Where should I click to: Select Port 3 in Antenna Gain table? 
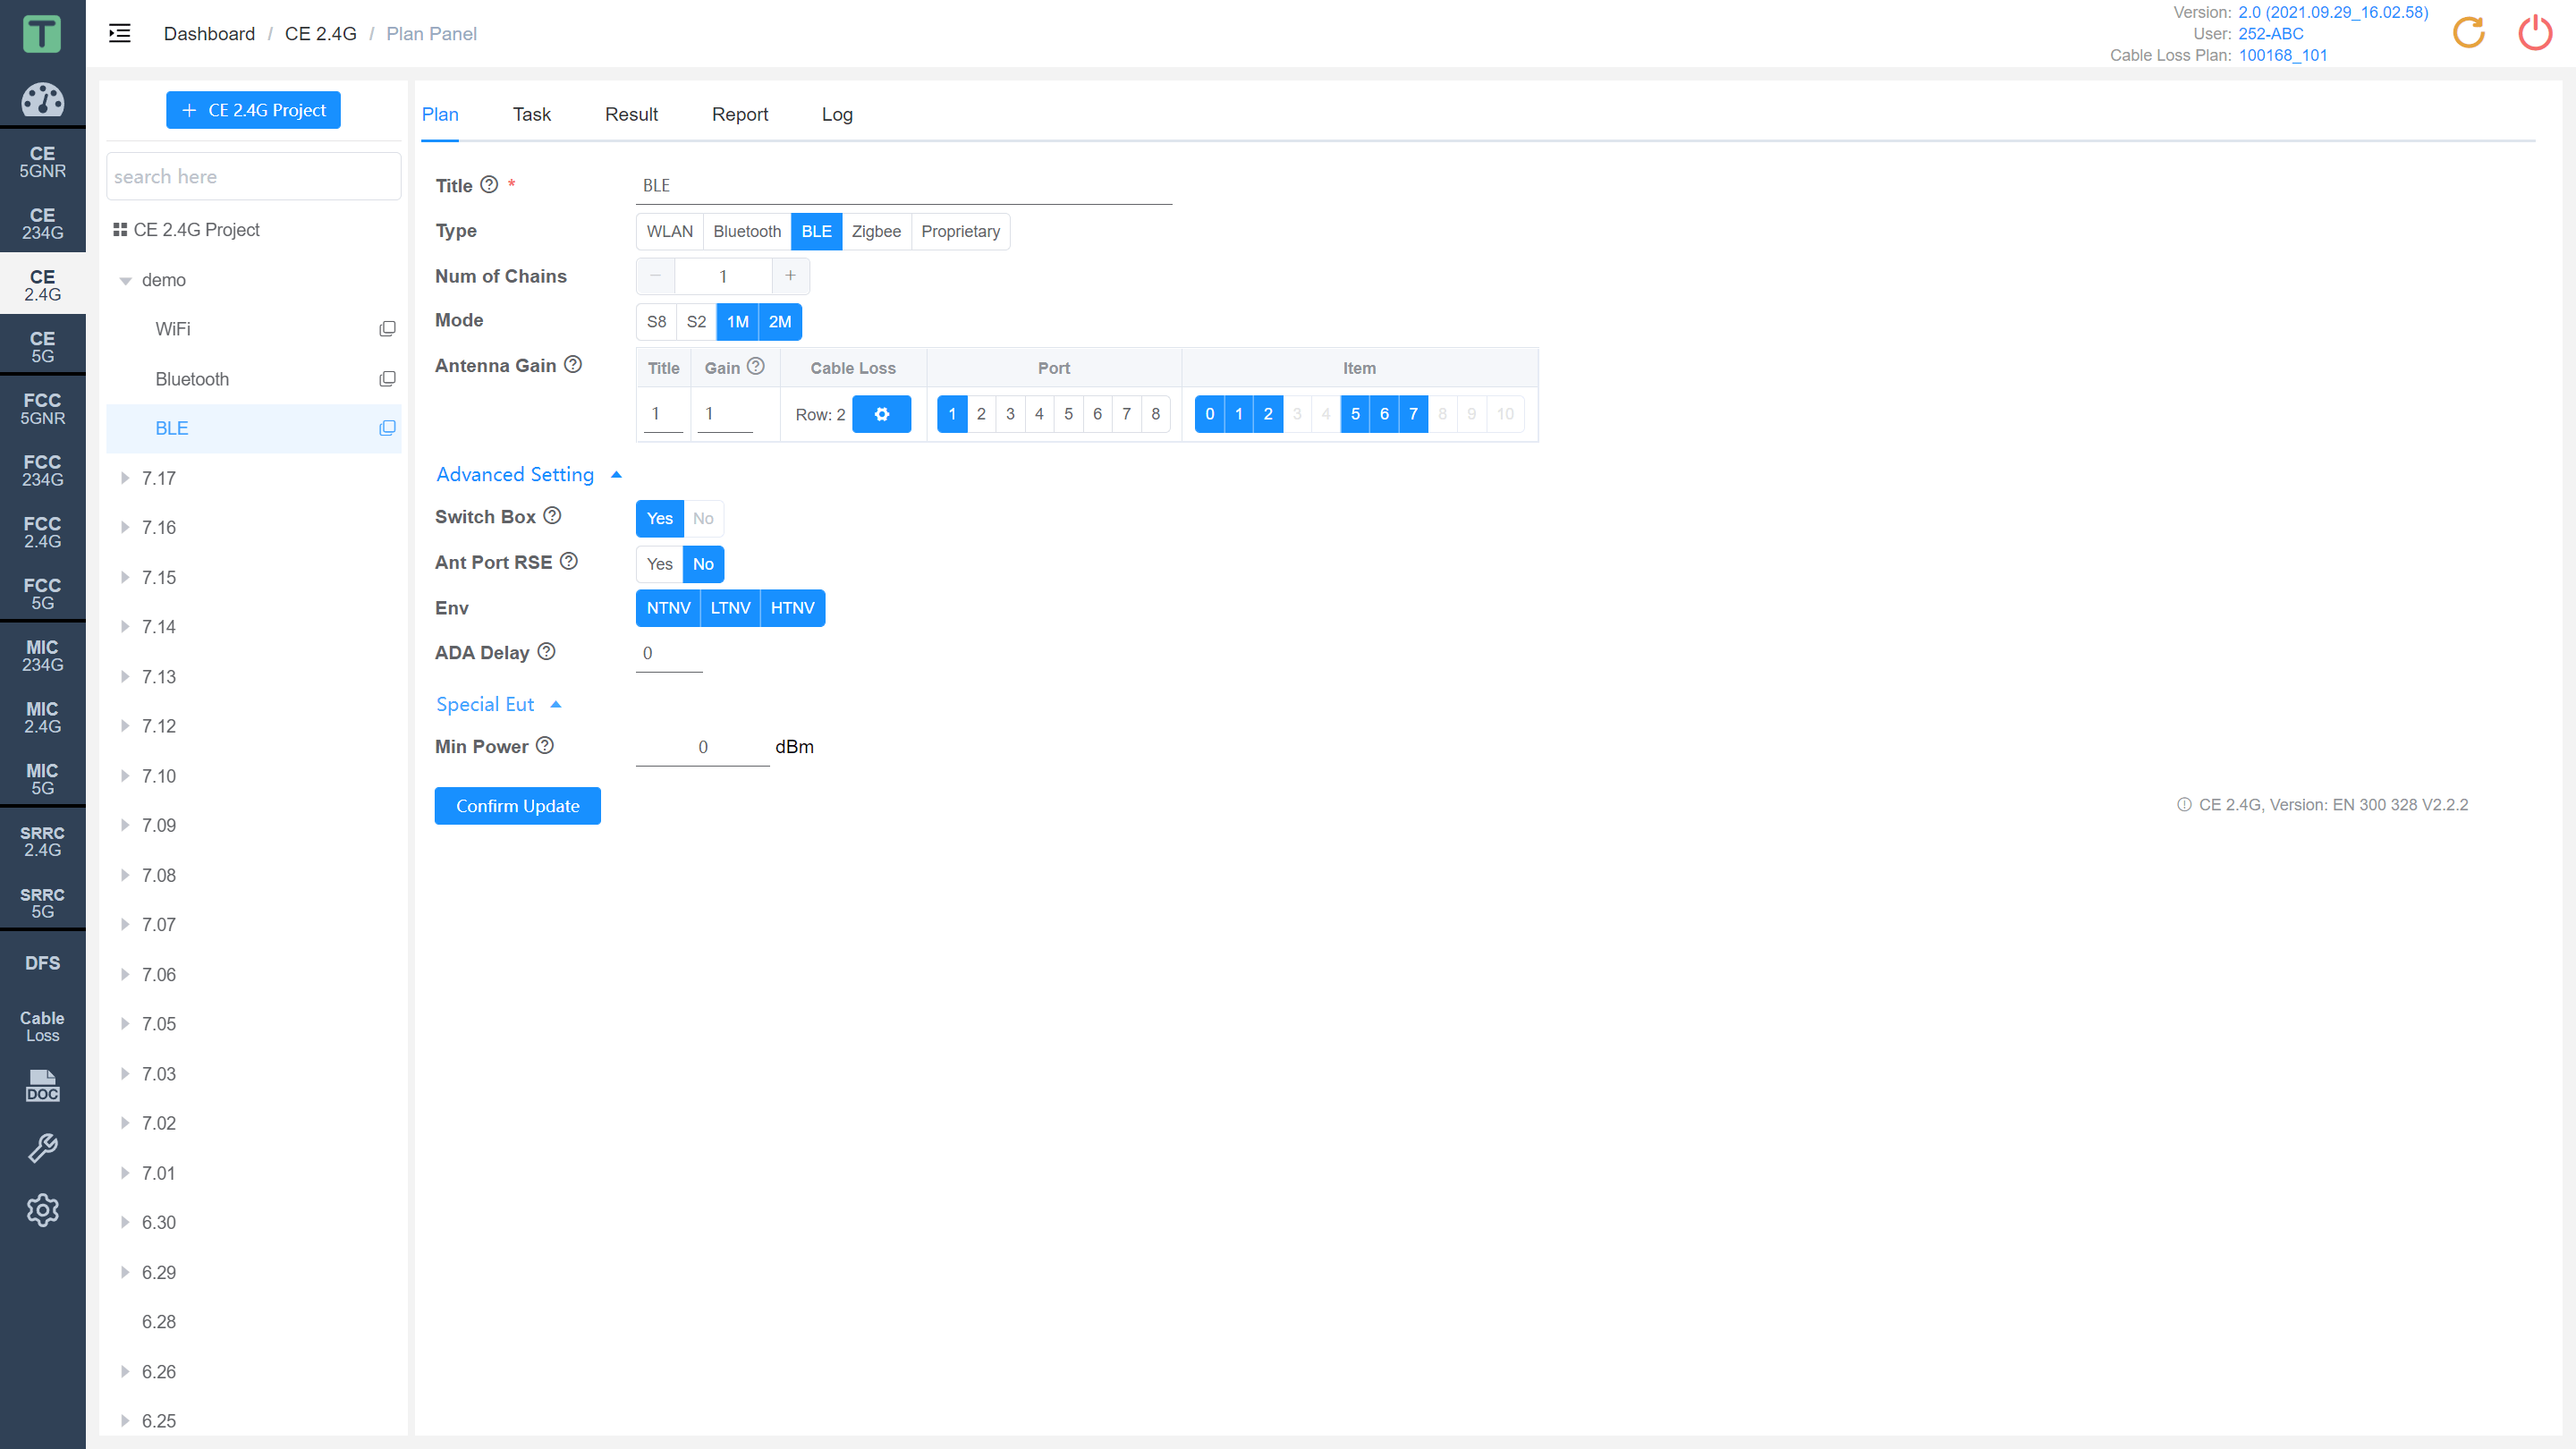point(1010,414)
